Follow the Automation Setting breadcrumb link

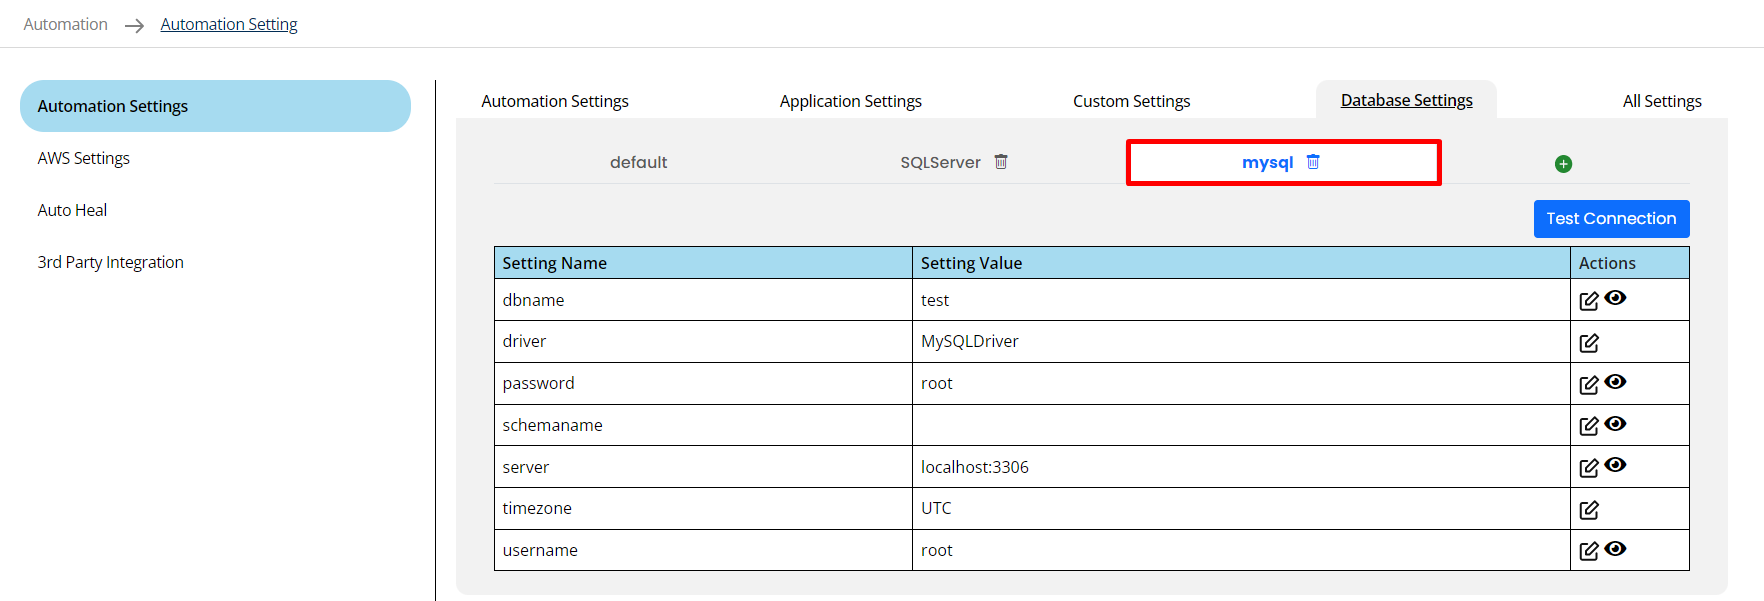coord(229,24)
